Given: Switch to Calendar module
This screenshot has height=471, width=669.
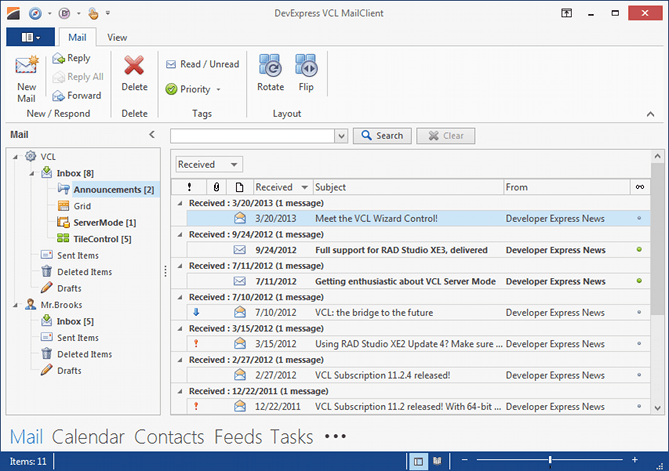Looking at the screenshot, I should pos(88,437).
